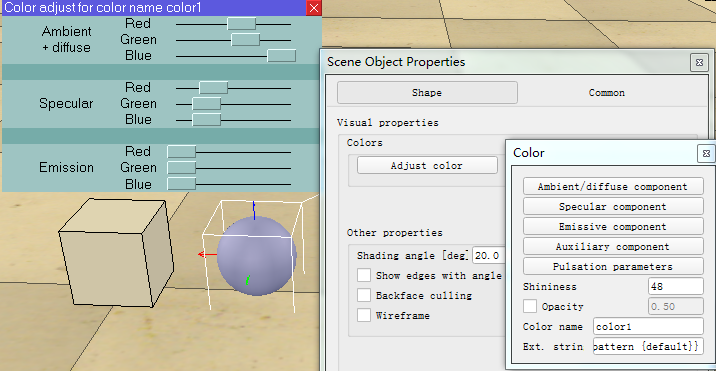This screenshot has height=371, width=716.
Task: Adjust the Specular Green slider
Action: pyautogui.click(x=206, y=104)
